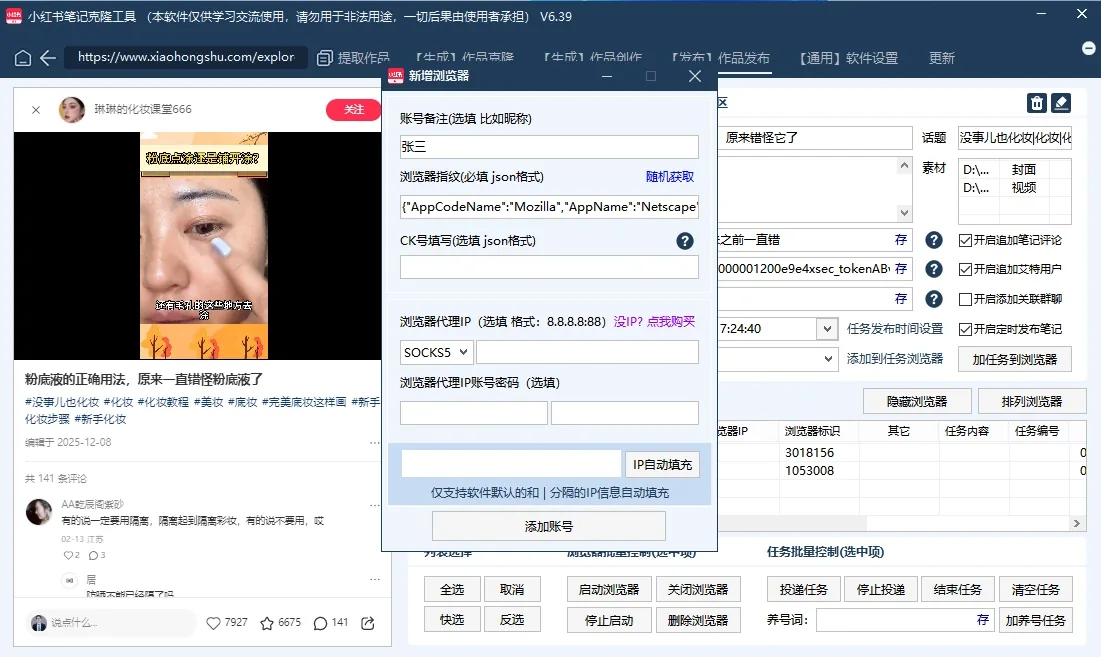1101x657 pixels.
Task: Click scroll up arrow of title text area
Action: coord(904,166)
